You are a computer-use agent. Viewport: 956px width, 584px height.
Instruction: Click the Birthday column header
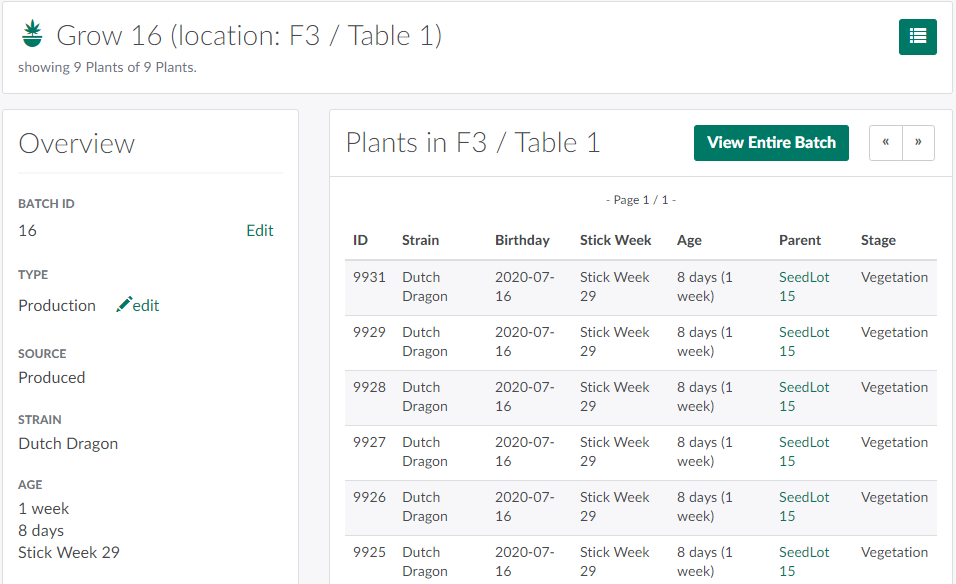[522, 240]
